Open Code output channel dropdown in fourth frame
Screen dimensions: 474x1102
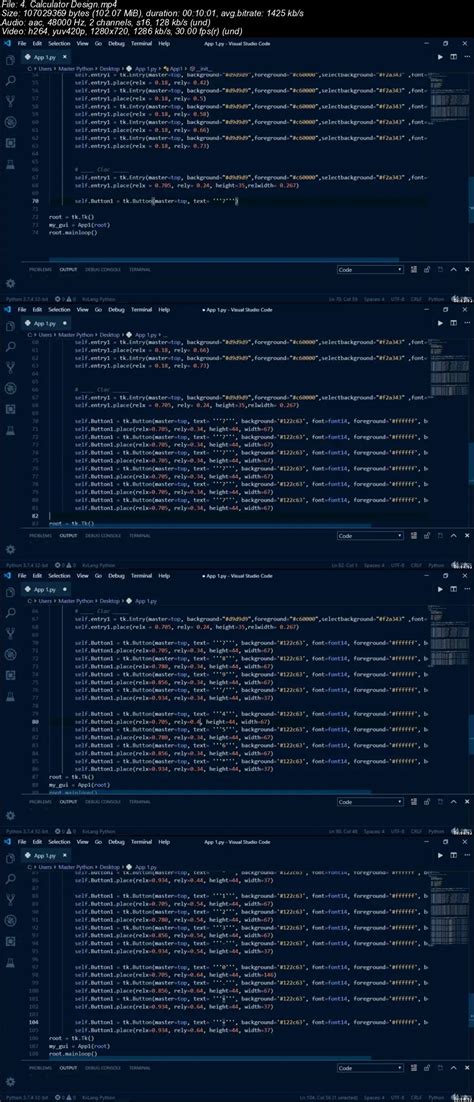(x=370, y=1068)
